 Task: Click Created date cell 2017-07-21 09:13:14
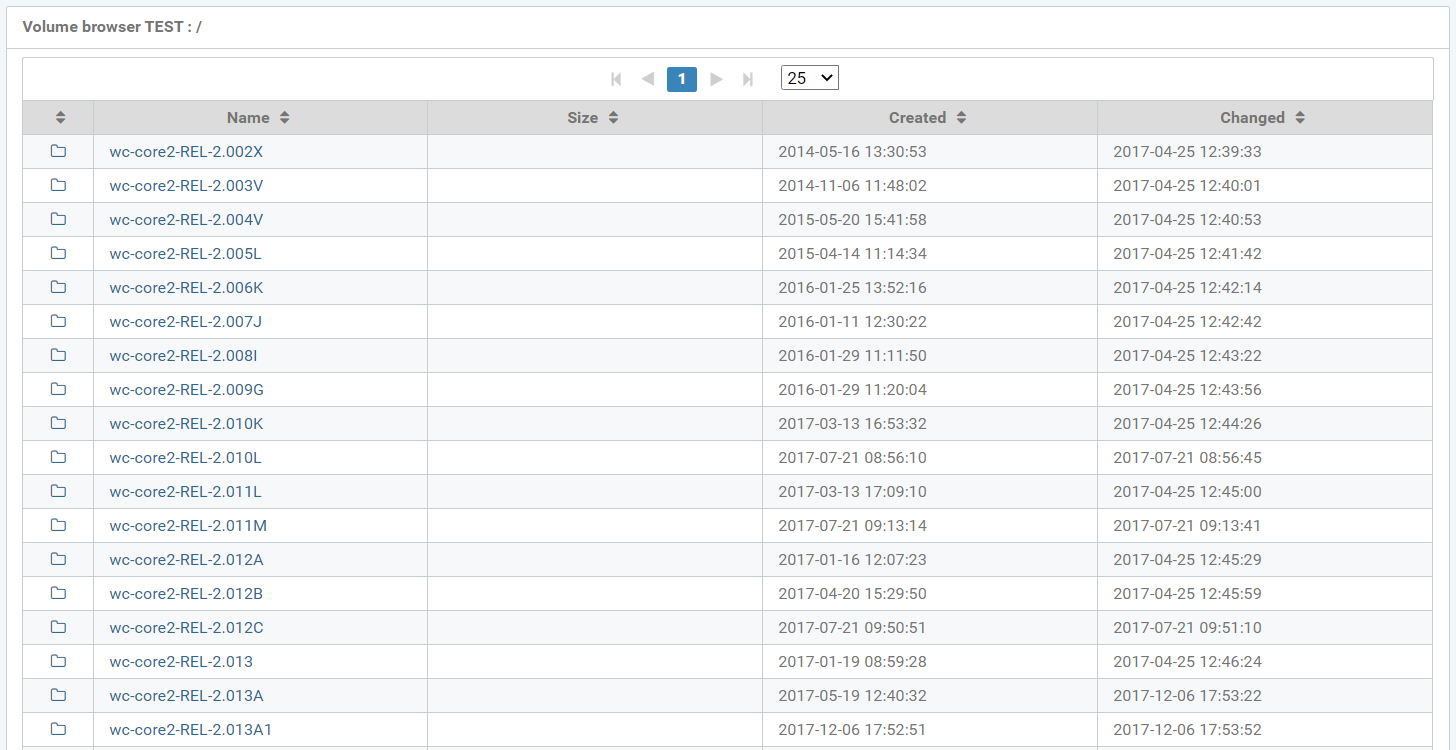[x=852, y=526]
